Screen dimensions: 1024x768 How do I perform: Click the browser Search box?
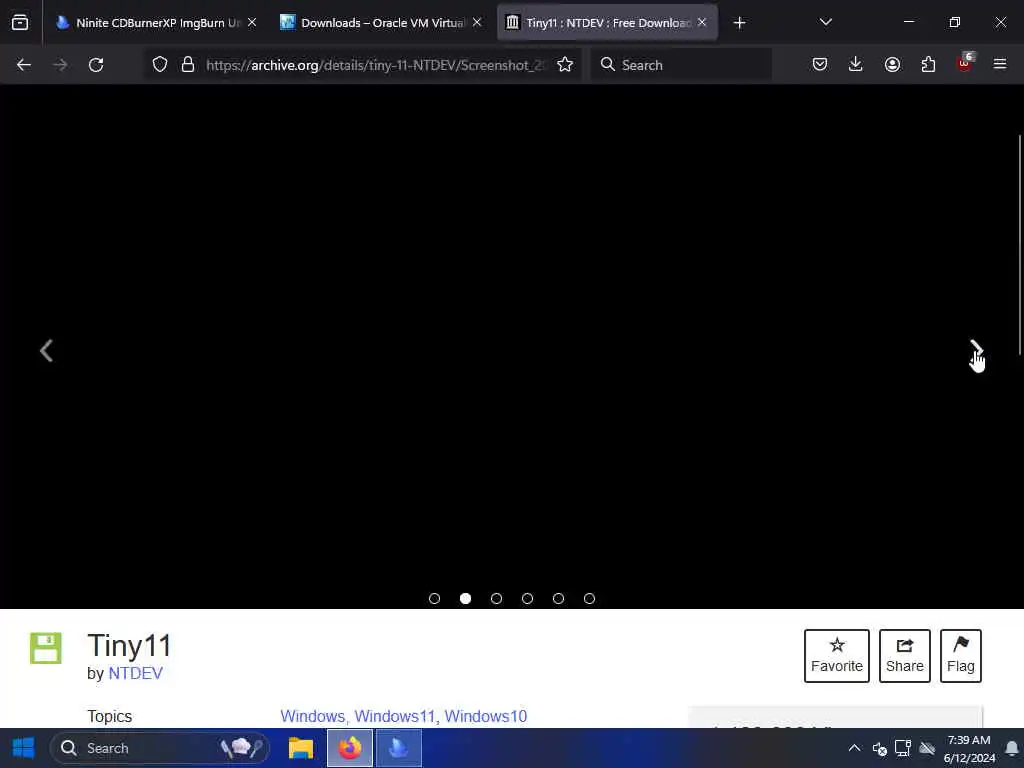(x=682, y=65)
